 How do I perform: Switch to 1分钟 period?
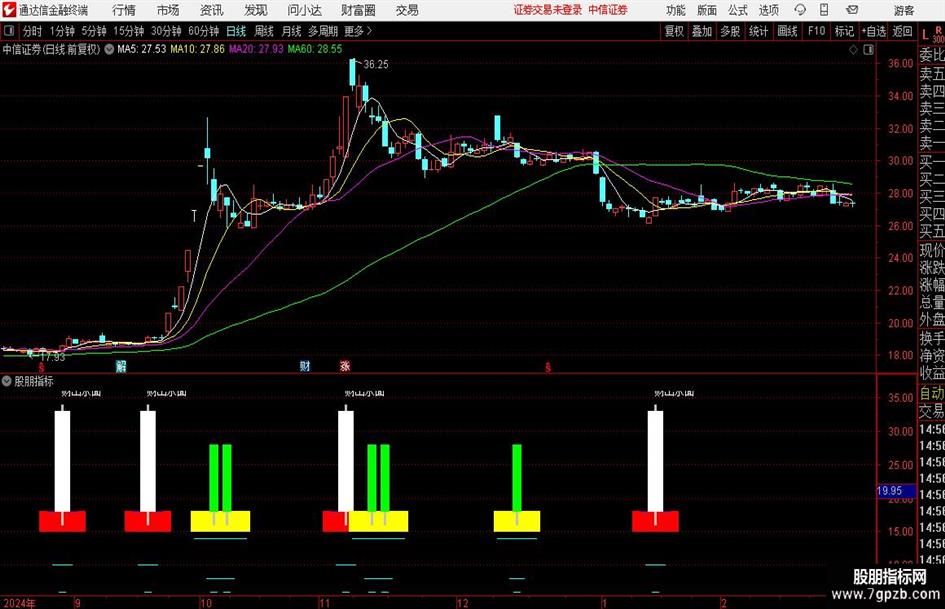pyautogui.click(x=62, y=31)
